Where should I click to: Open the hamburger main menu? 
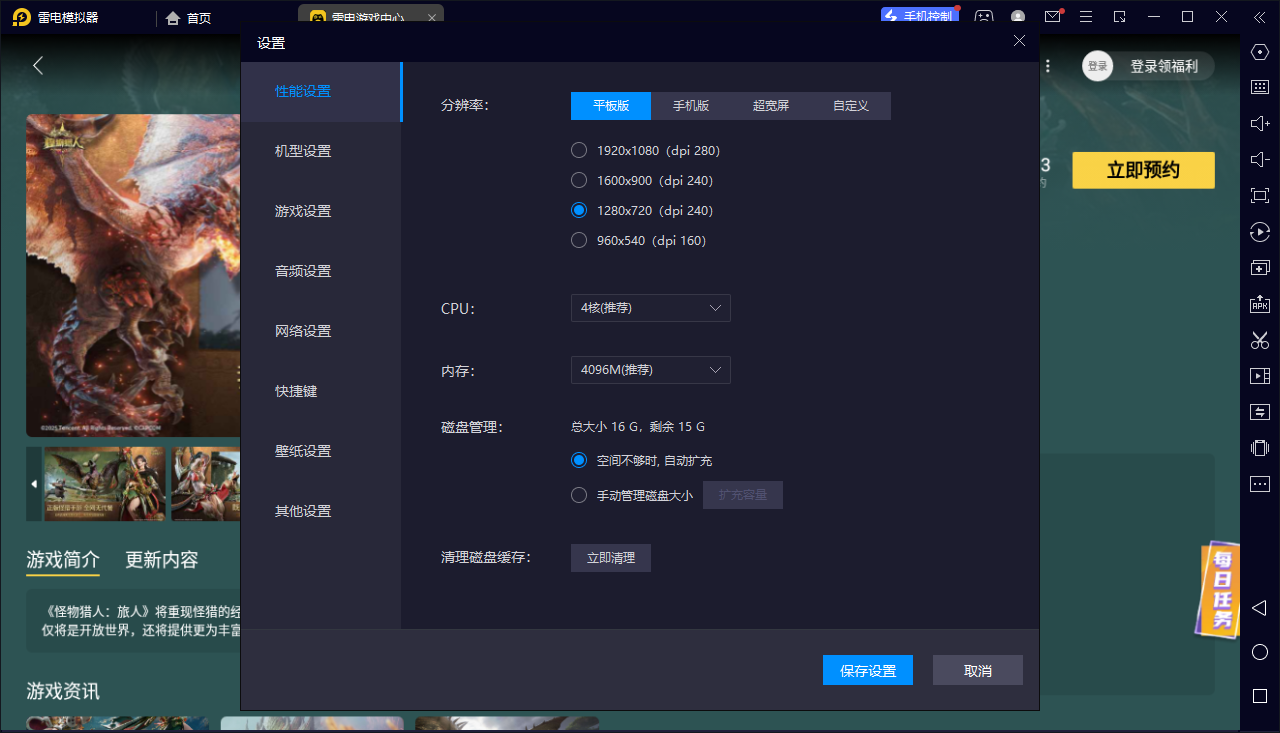point(1087,17)
